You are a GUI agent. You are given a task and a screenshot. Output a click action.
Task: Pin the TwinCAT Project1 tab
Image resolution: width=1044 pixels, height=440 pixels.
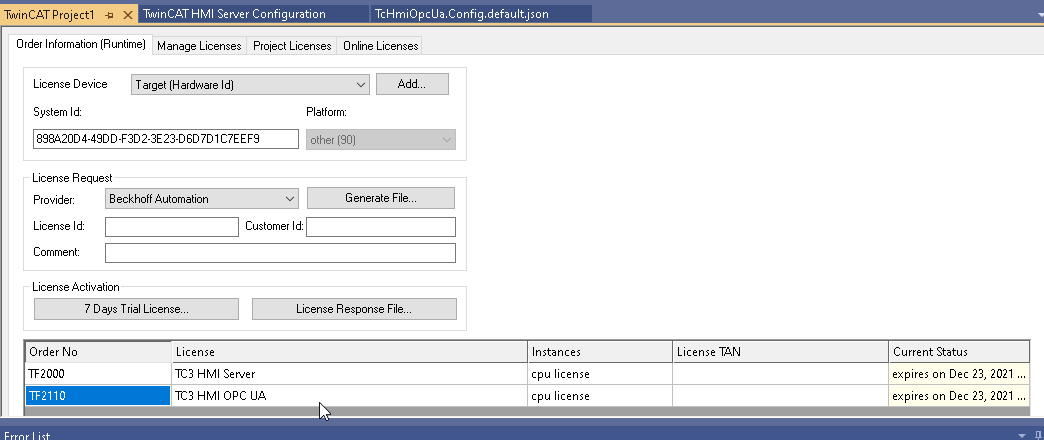pyautogui.click(x=110, y=14)
